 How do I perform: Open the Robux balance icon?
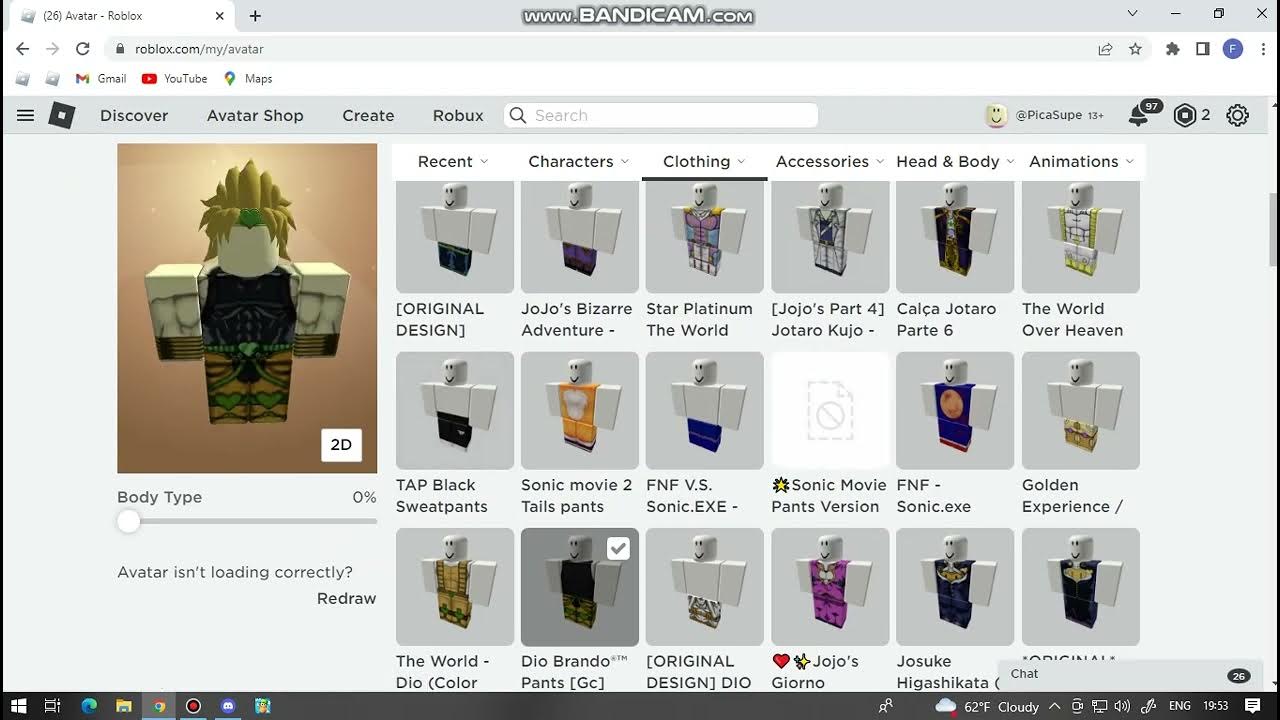click(x=1185, y=116)
